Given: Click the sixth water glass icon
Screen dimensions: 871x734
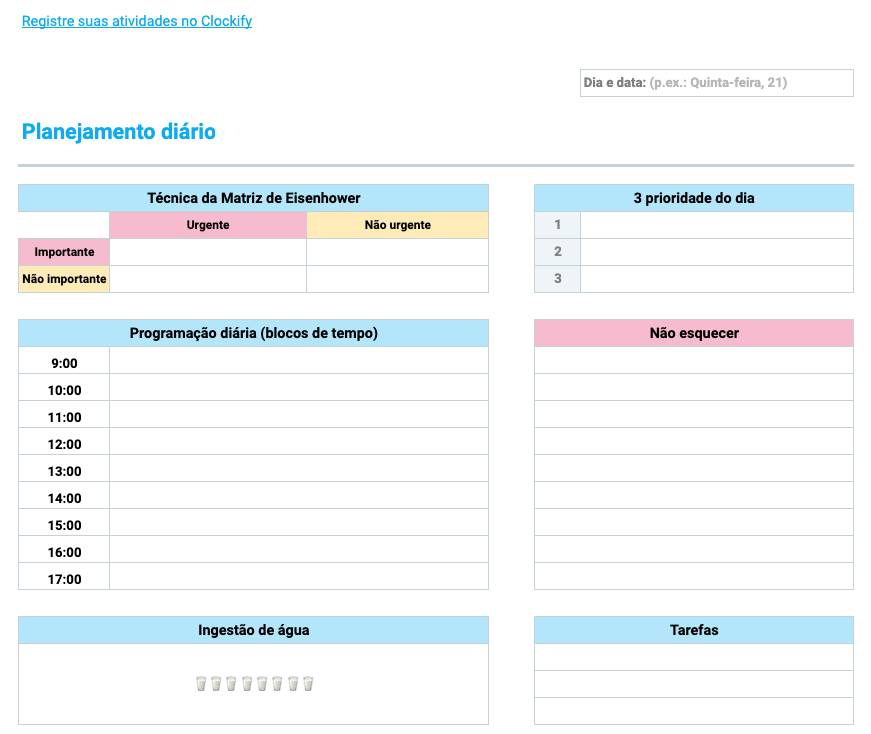Looking at the screenshot, I should click(x=276, y=684).
